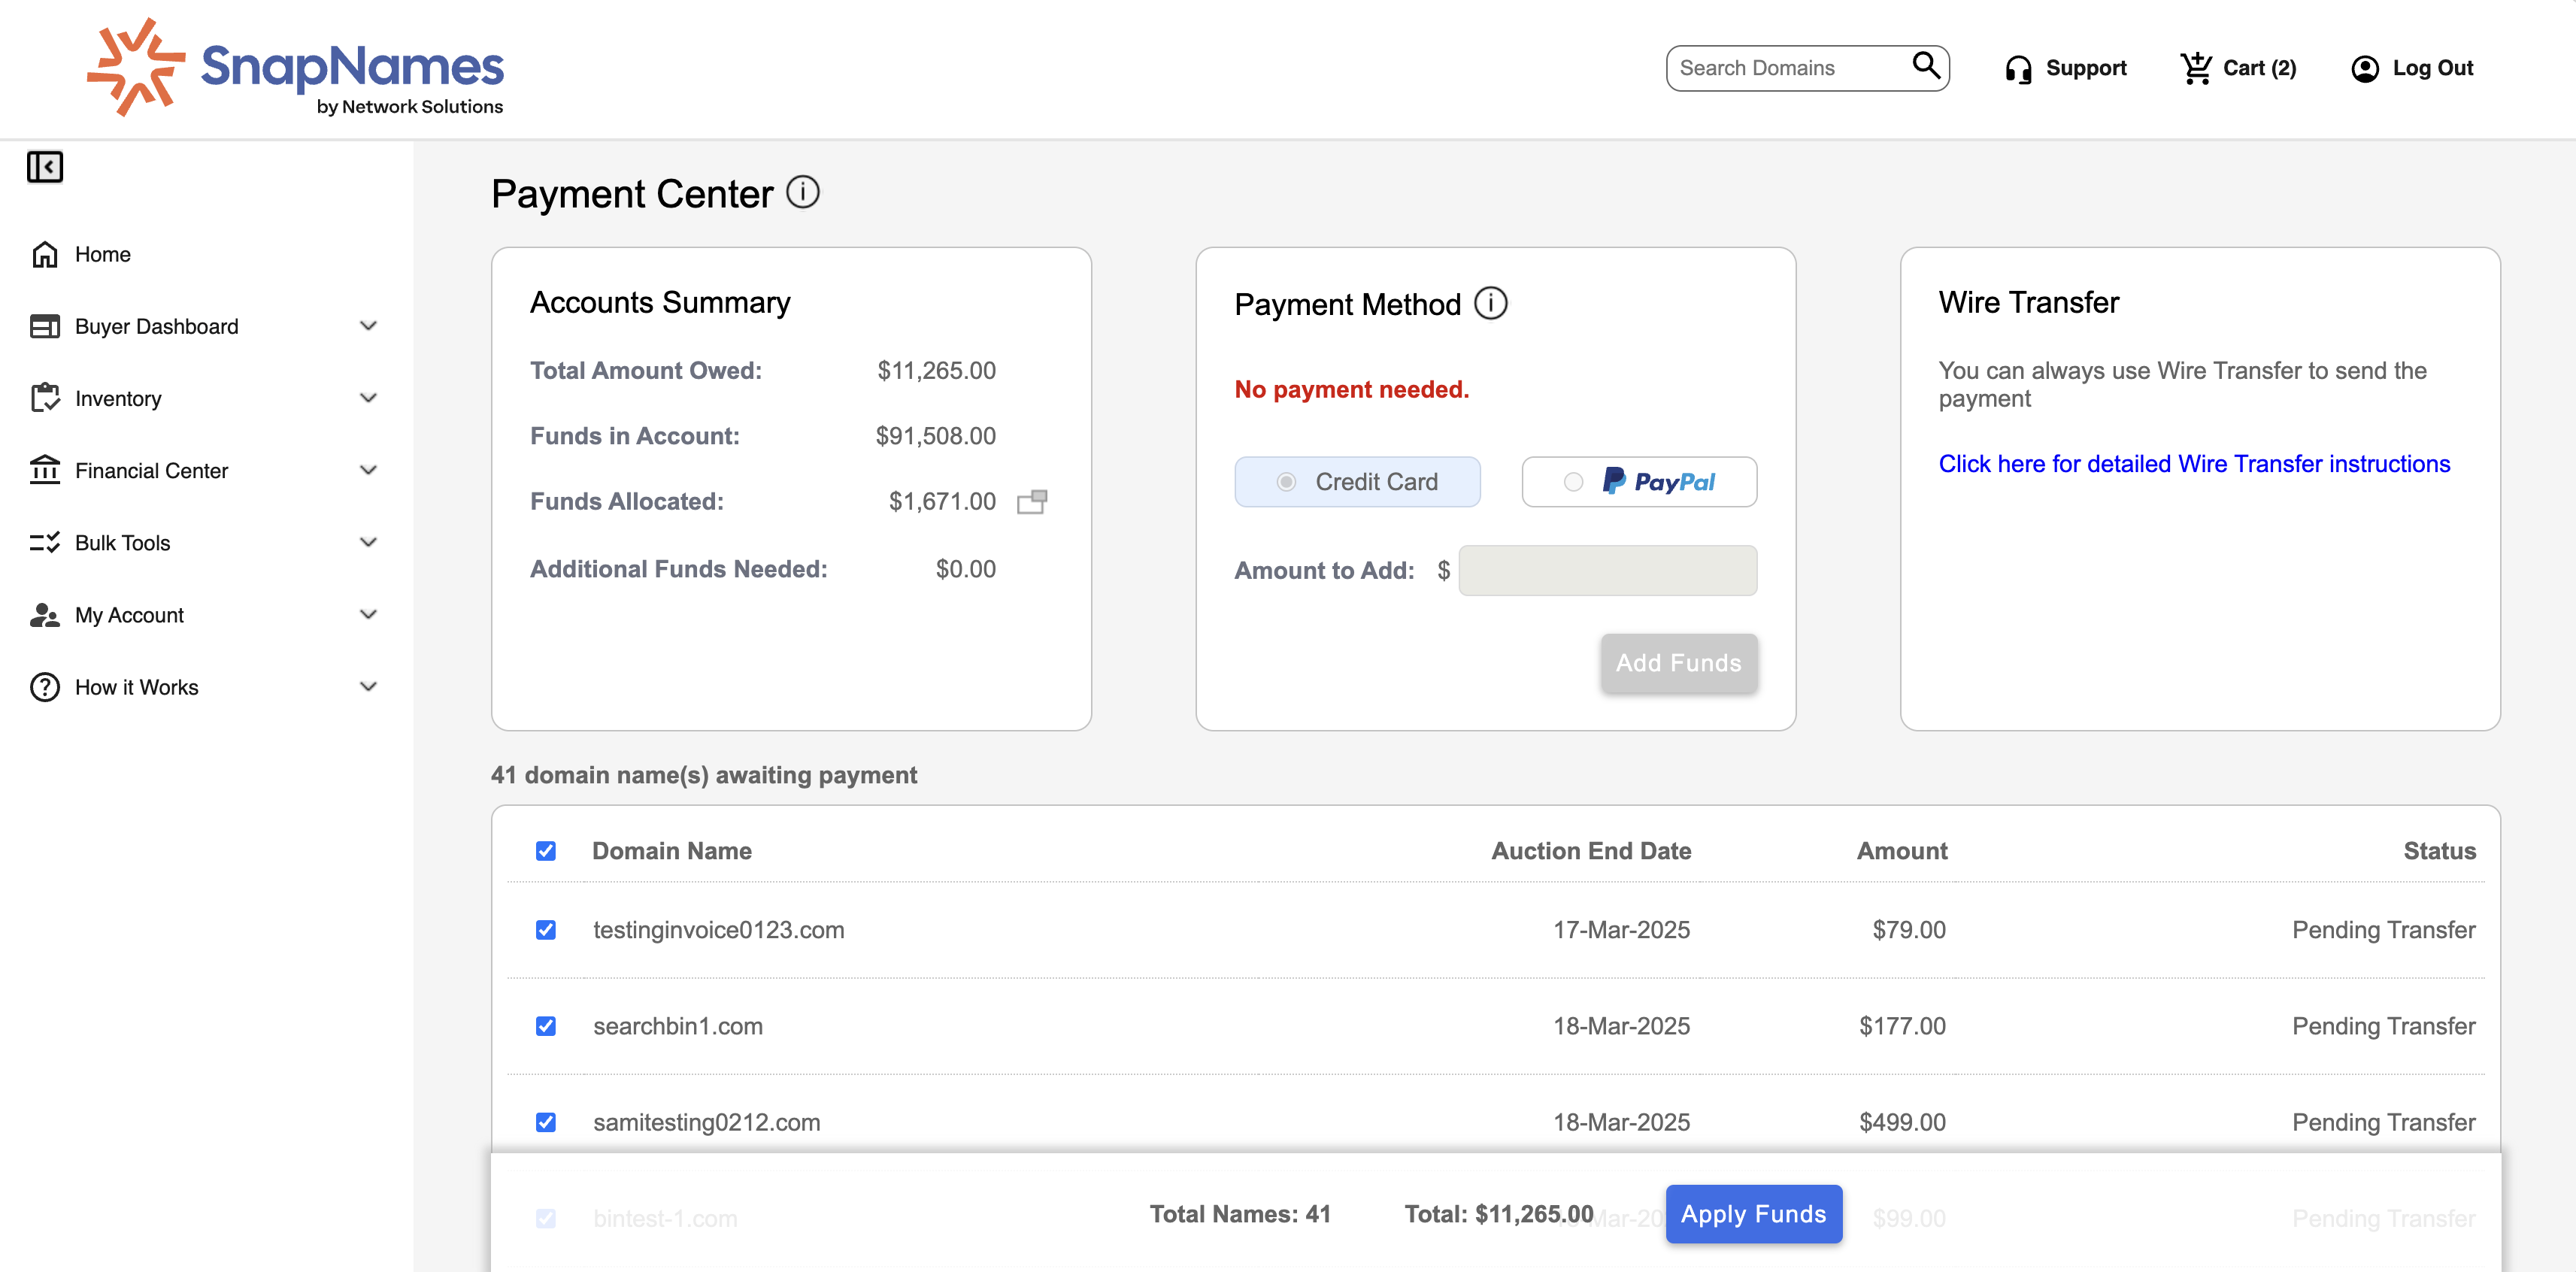Click the Add Funds button
Image resolution: width=2576 pixels, height=1272 pixels.
[1679, 663]
